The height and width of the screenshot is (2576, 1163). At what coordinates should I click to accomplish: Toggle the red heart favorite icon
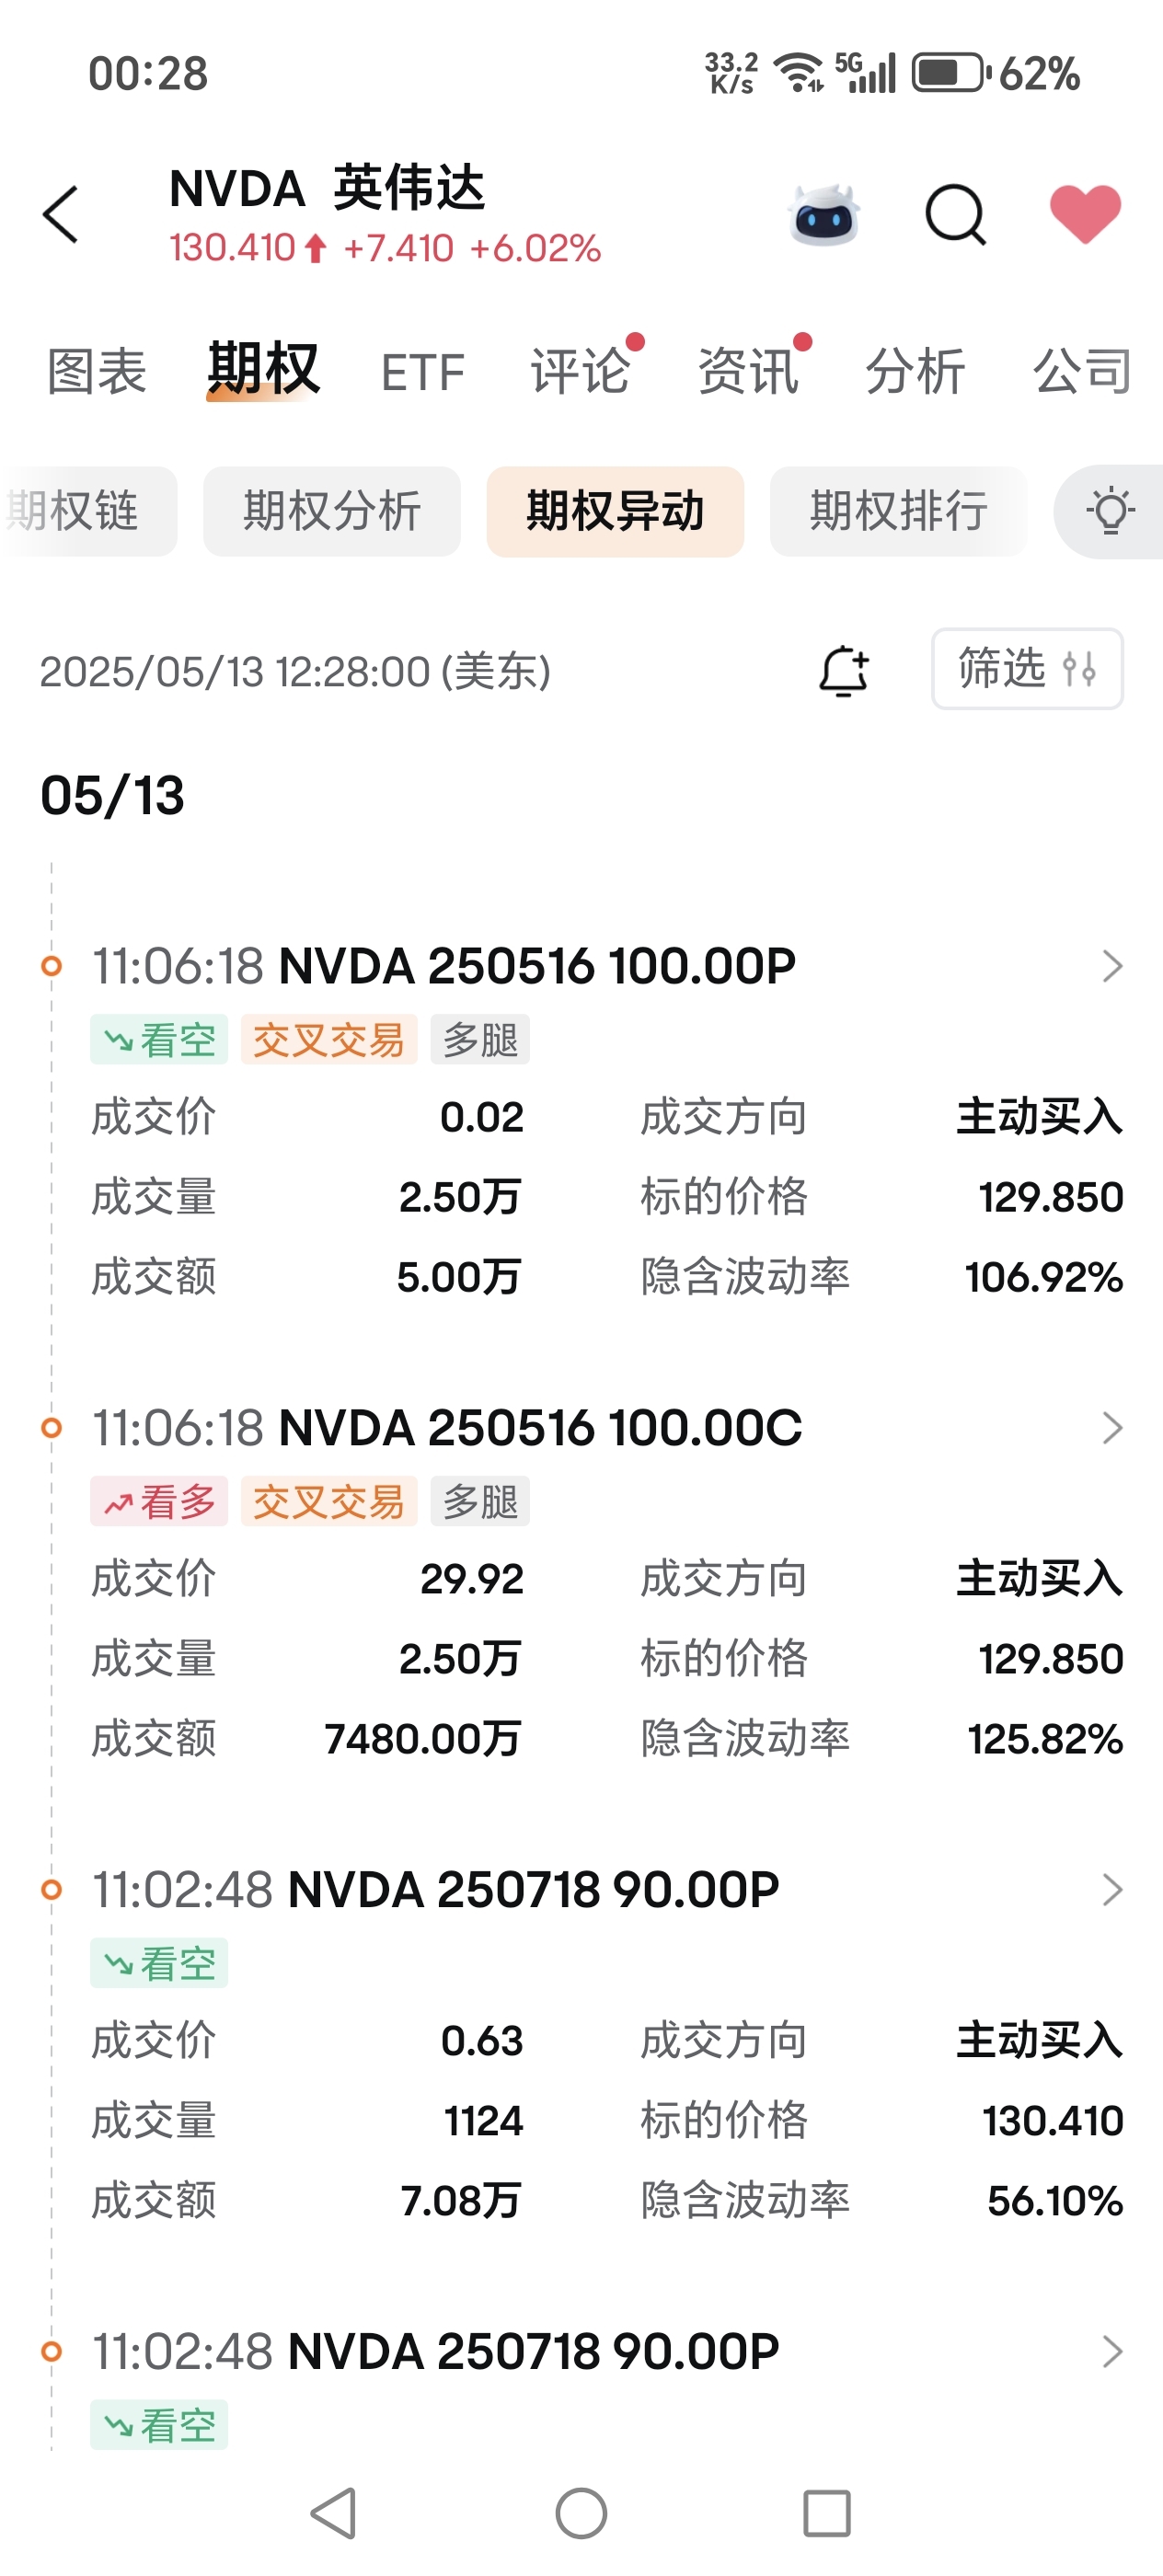1085,214
